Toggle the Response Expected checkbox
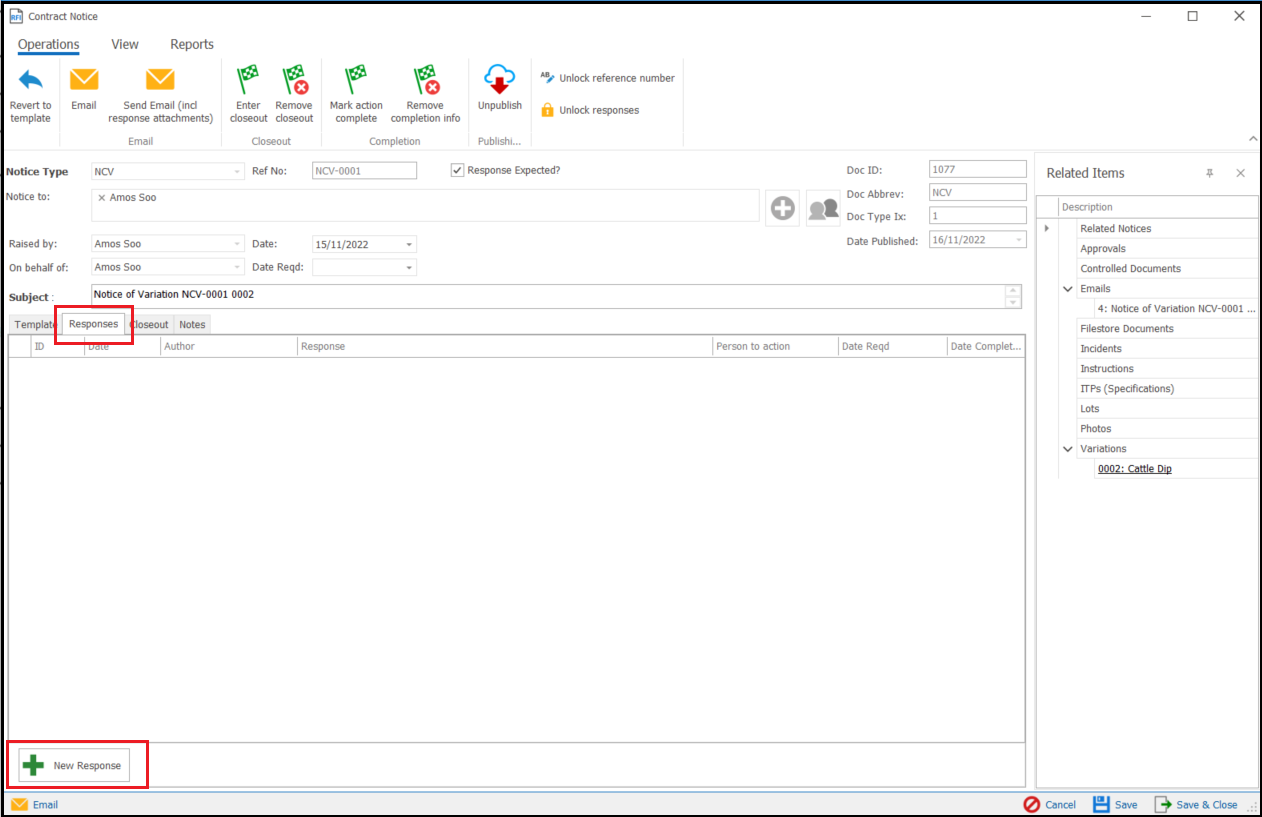 click(x=458, y=170)
